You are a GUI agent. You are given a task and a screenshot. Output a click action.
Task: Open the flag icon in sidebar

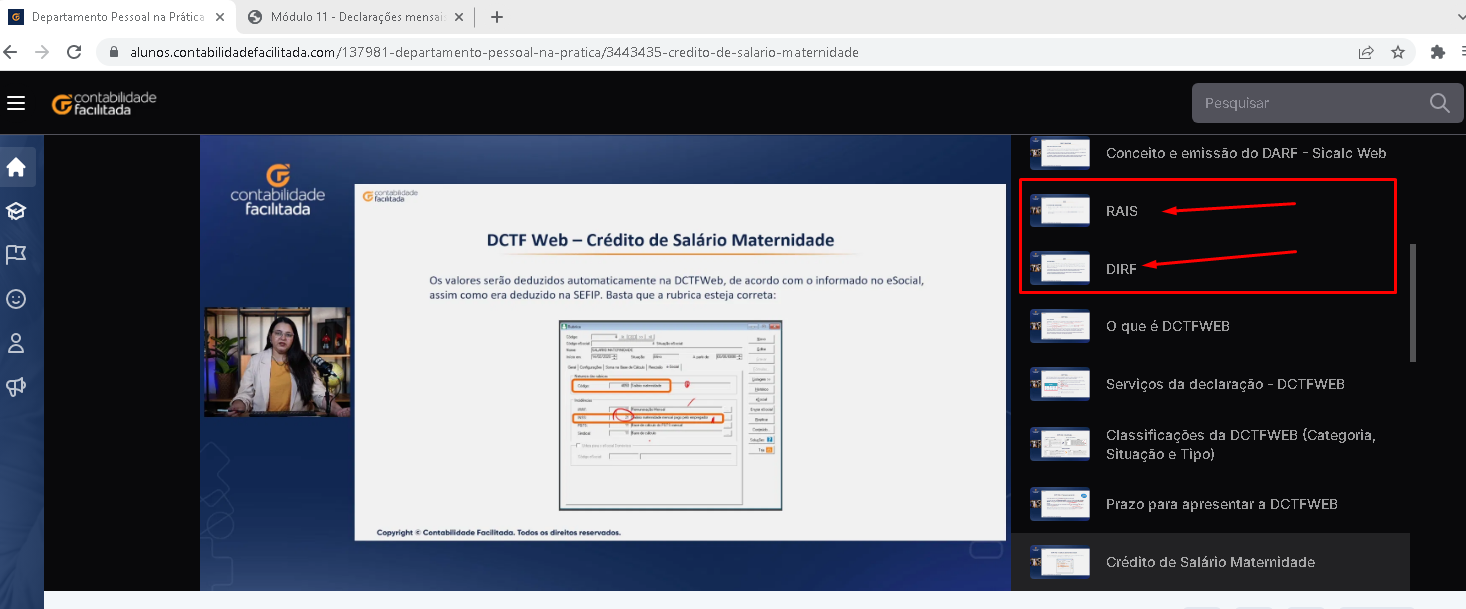click(16, 255)
